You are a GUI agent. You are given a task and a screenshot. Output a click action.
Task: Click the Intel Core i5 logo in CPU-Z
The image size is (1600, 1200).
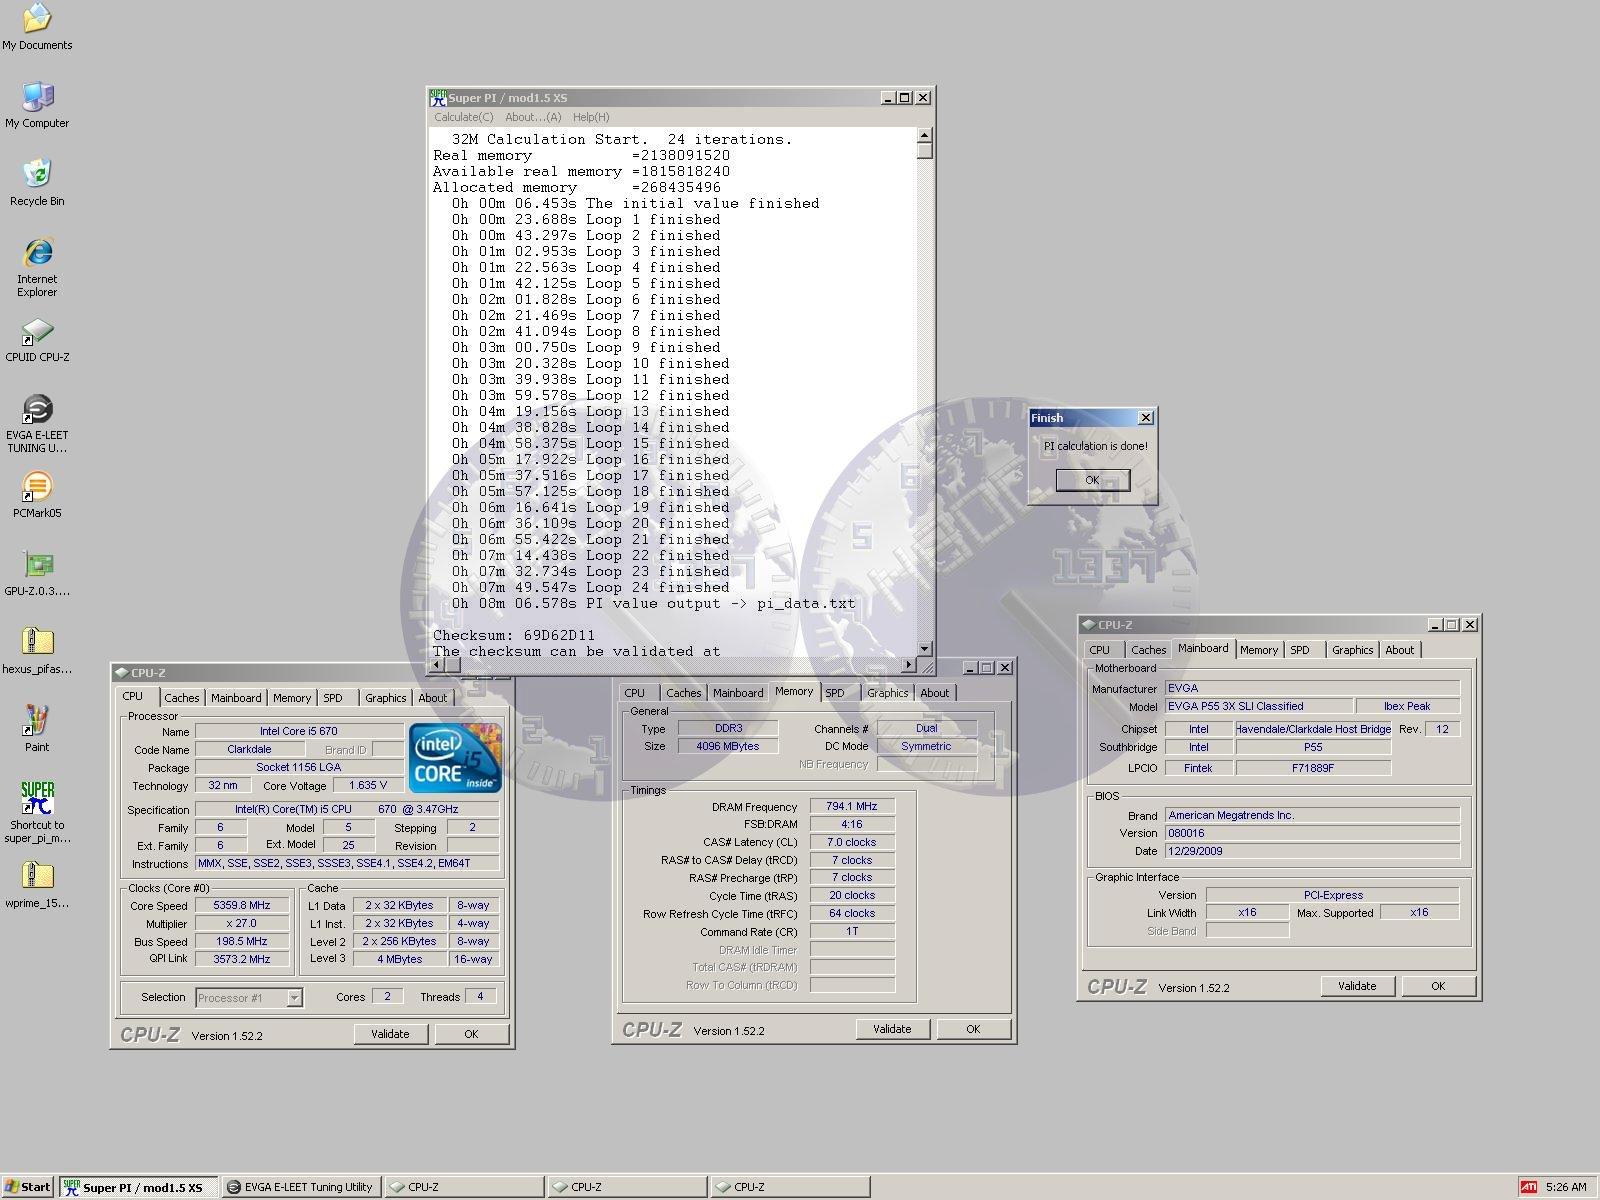(x=455, y=758)
